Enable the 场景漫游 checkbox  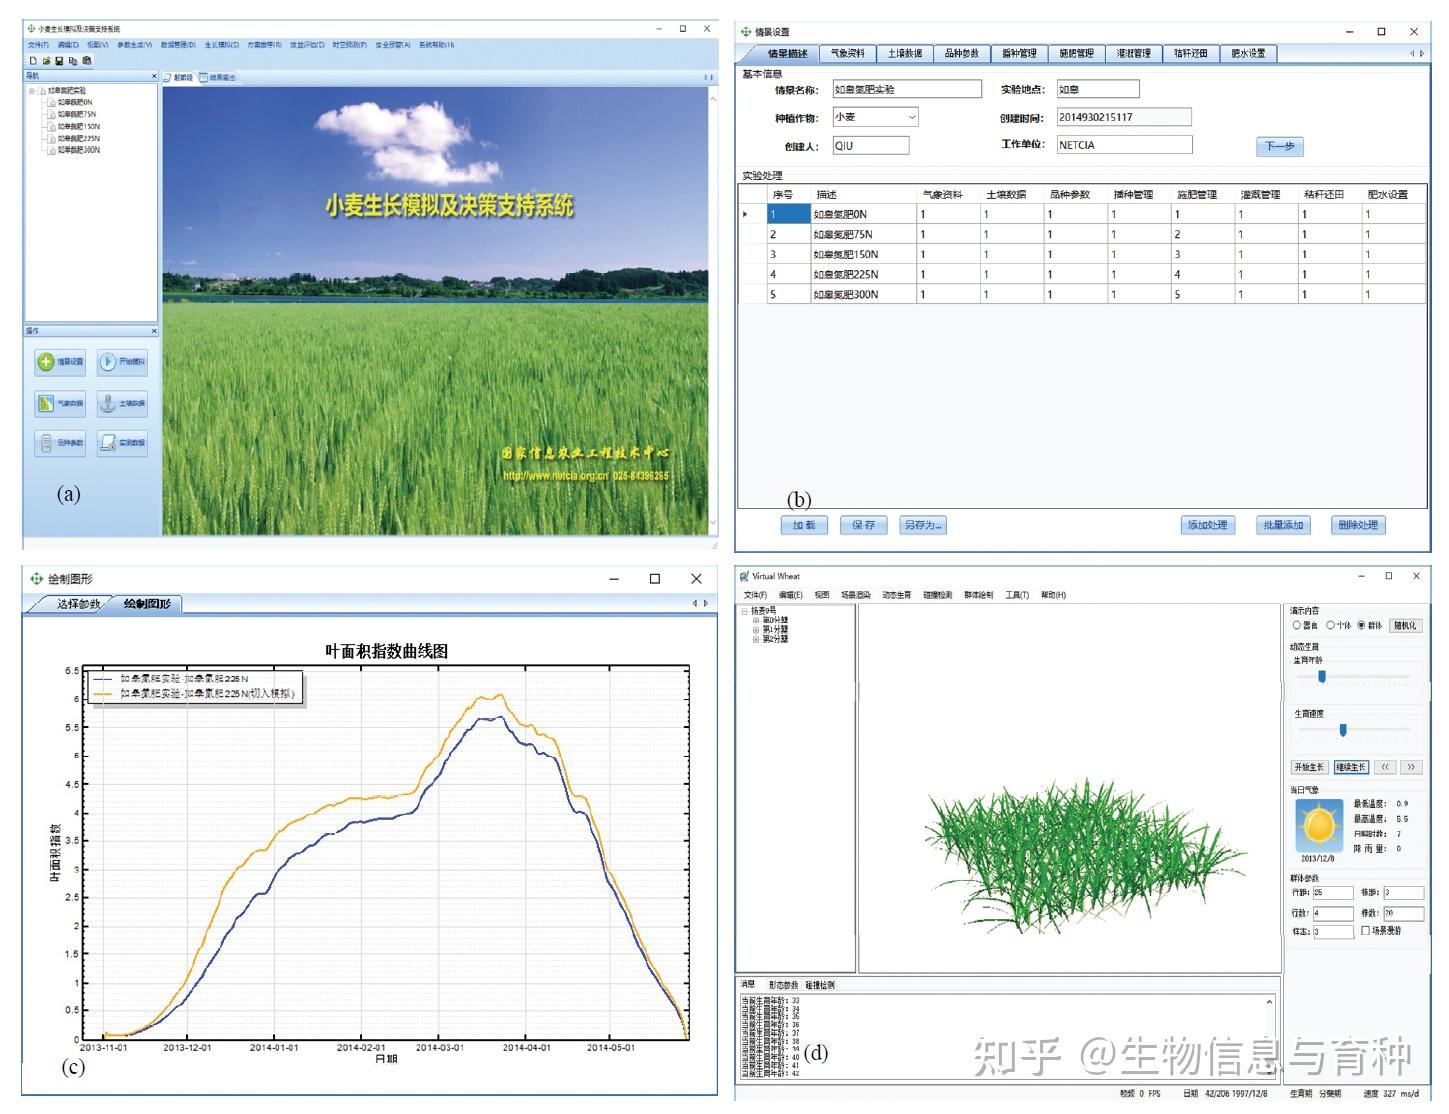(x=1366, y=930)
